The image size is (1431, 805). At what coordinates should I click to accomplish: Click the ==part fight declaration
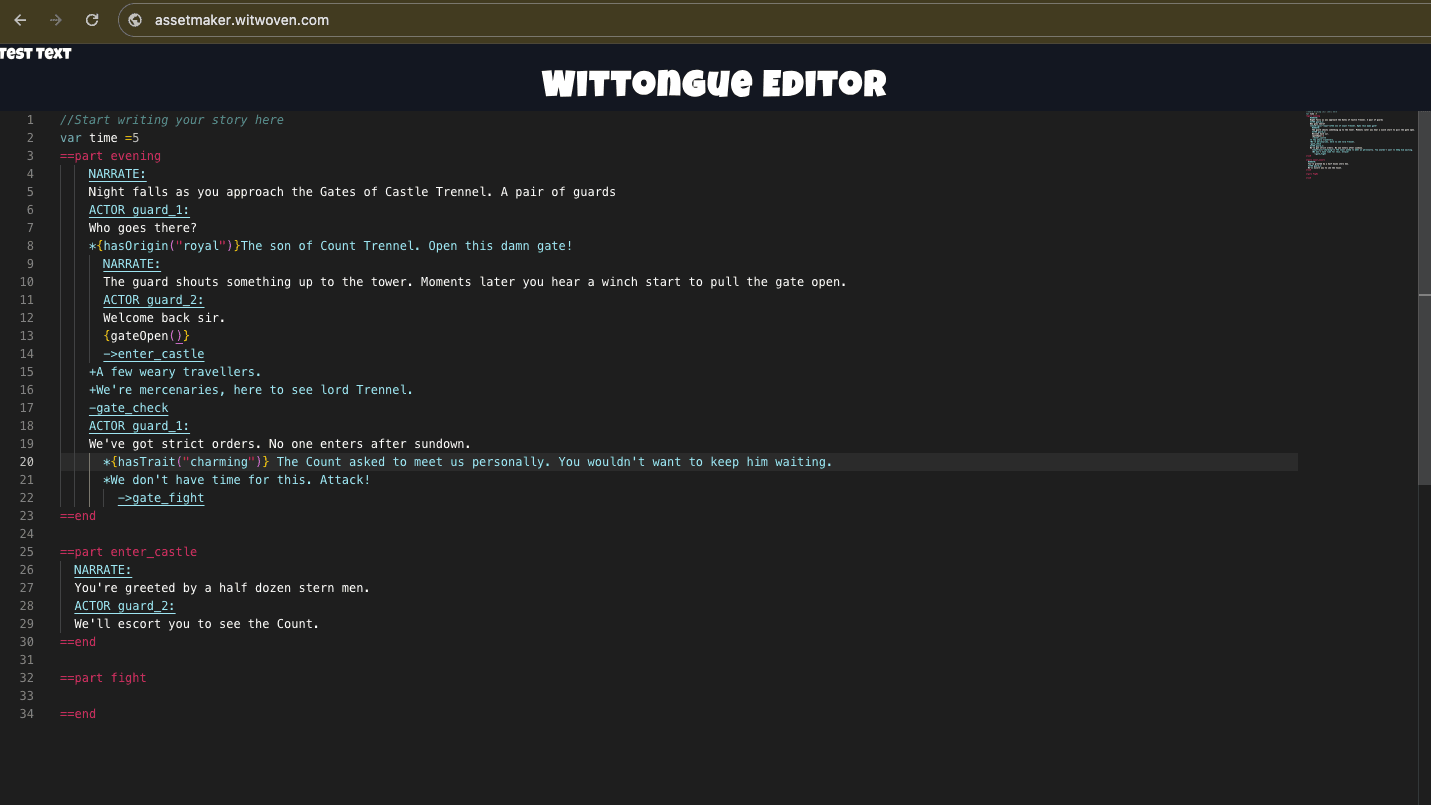click(103, 677)
